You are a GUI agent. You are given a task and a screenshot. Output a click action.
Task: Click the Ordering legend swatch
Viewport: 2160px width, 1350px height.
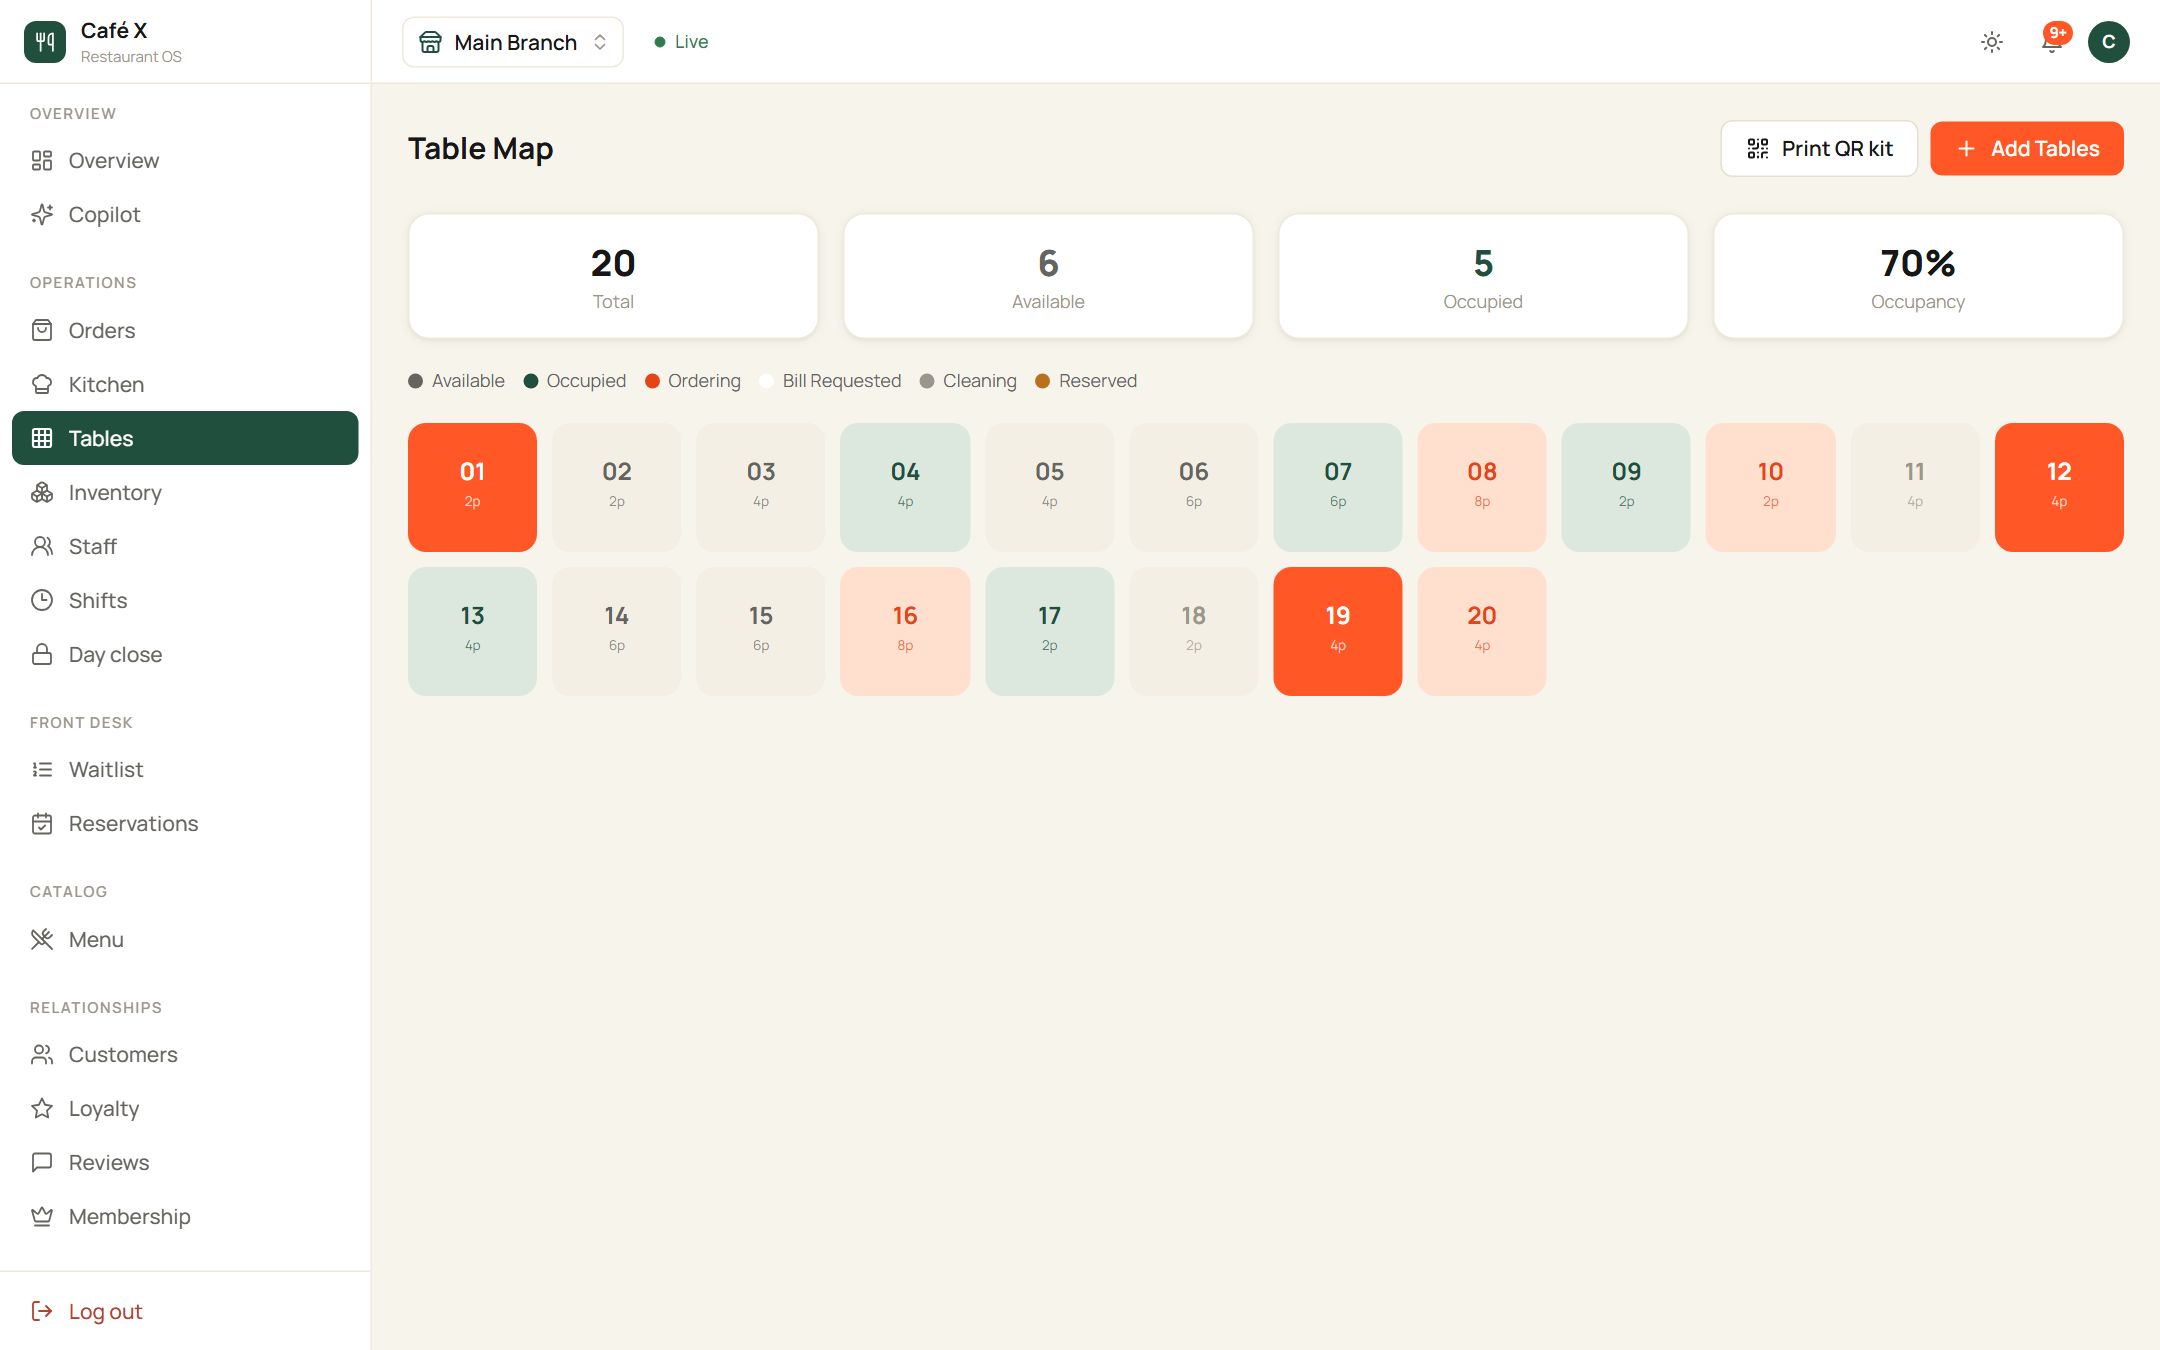pos(652,381)
